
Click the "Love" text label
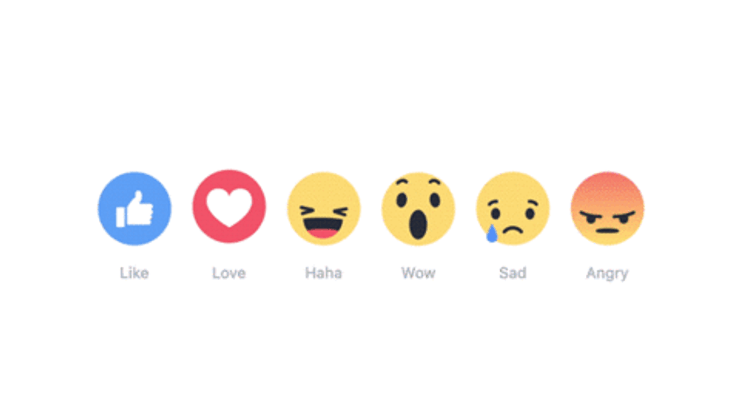229,273
